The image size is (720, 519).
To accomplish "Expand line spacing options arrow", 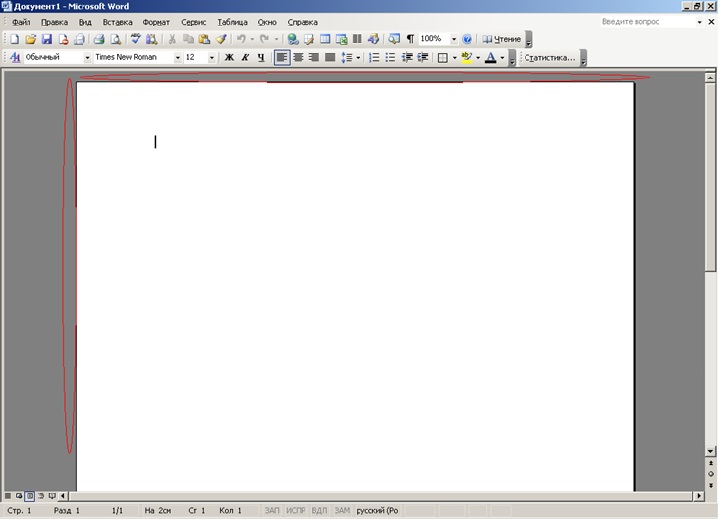I will (358, 58).
